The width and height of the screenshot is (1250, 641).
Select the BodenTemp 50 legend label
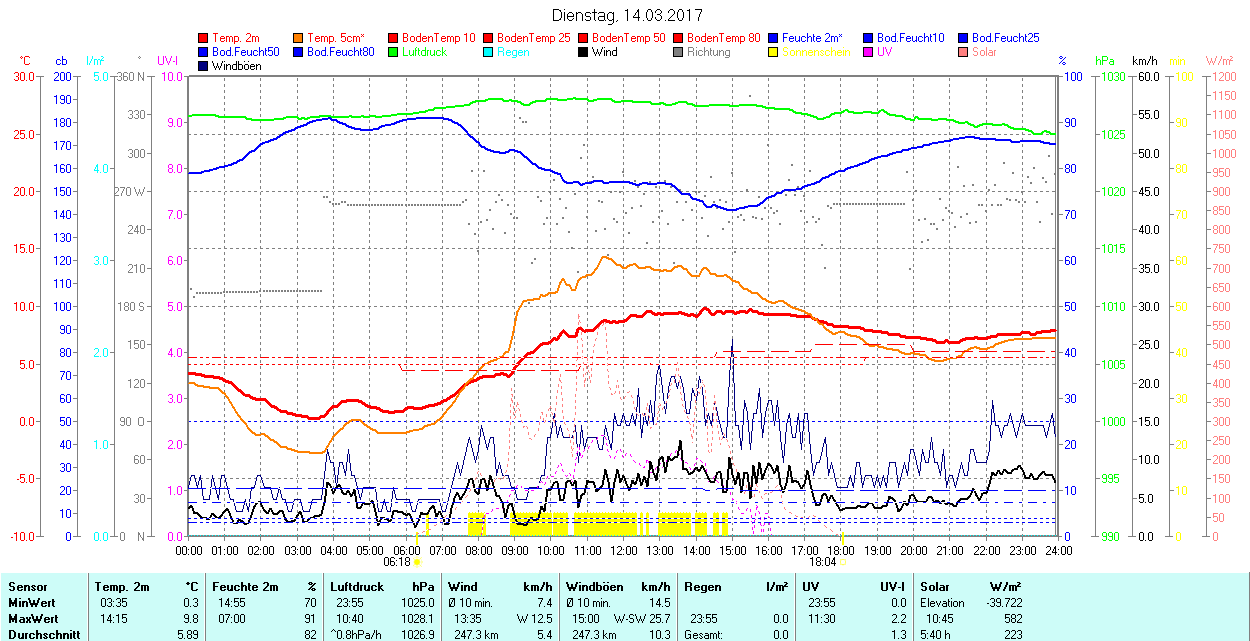pyautogui.click(x=629, y=37)
